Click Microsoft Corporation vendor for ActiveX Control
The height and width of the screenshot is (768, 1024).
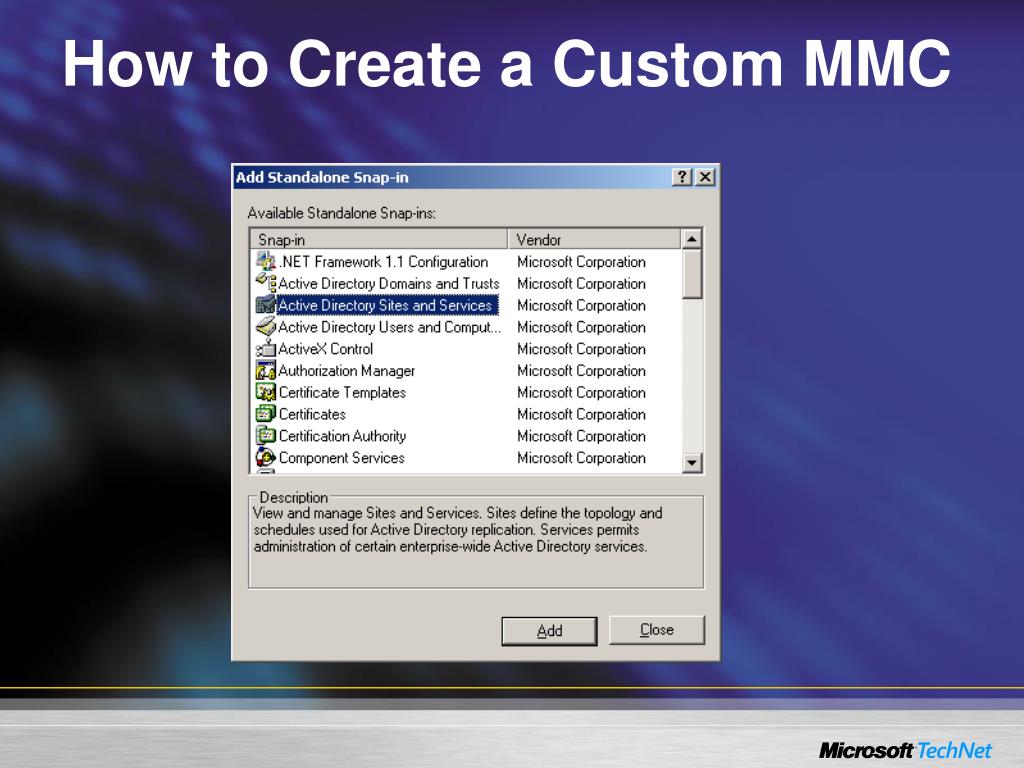coord(581,349)
